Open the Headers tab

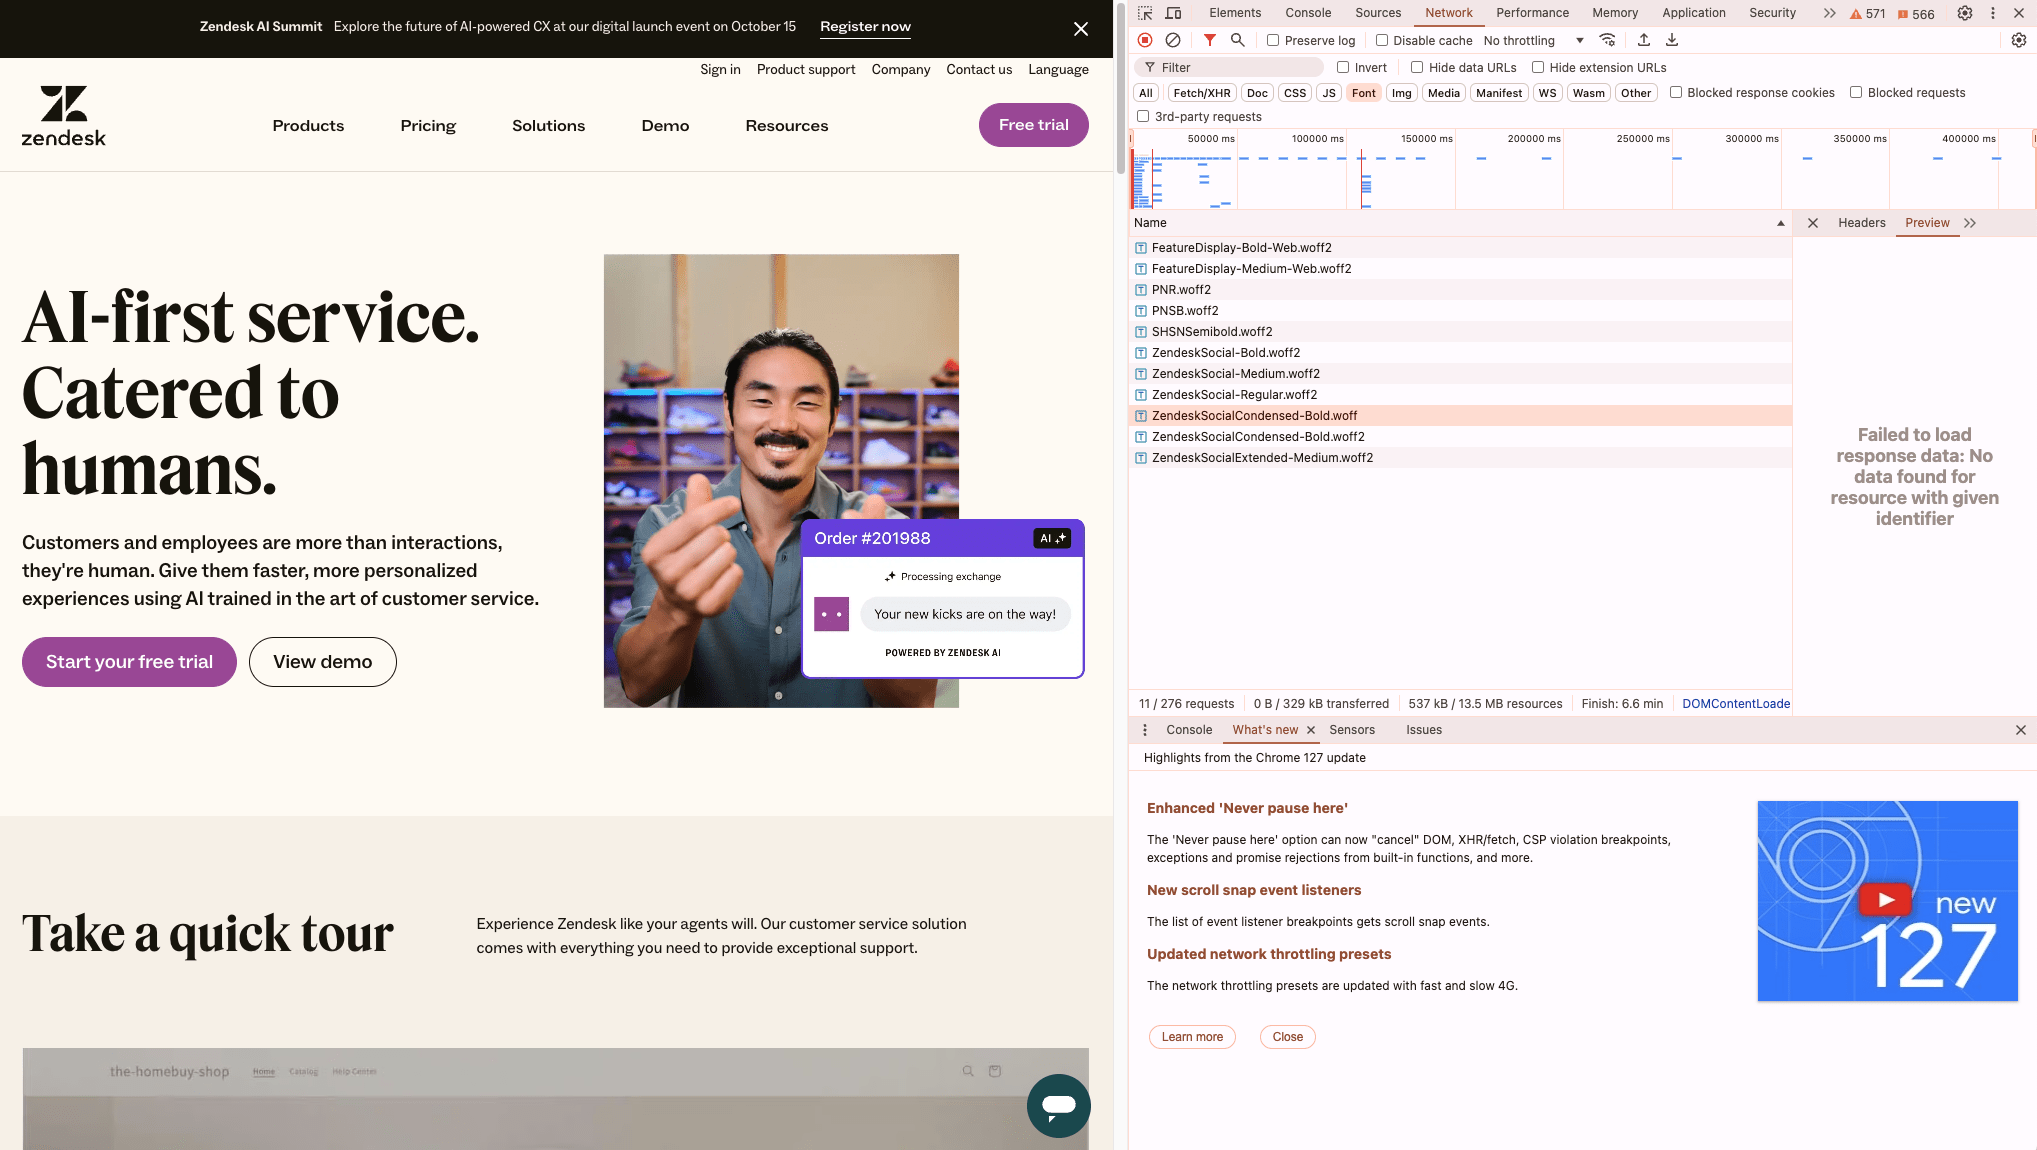(1861, 223)
